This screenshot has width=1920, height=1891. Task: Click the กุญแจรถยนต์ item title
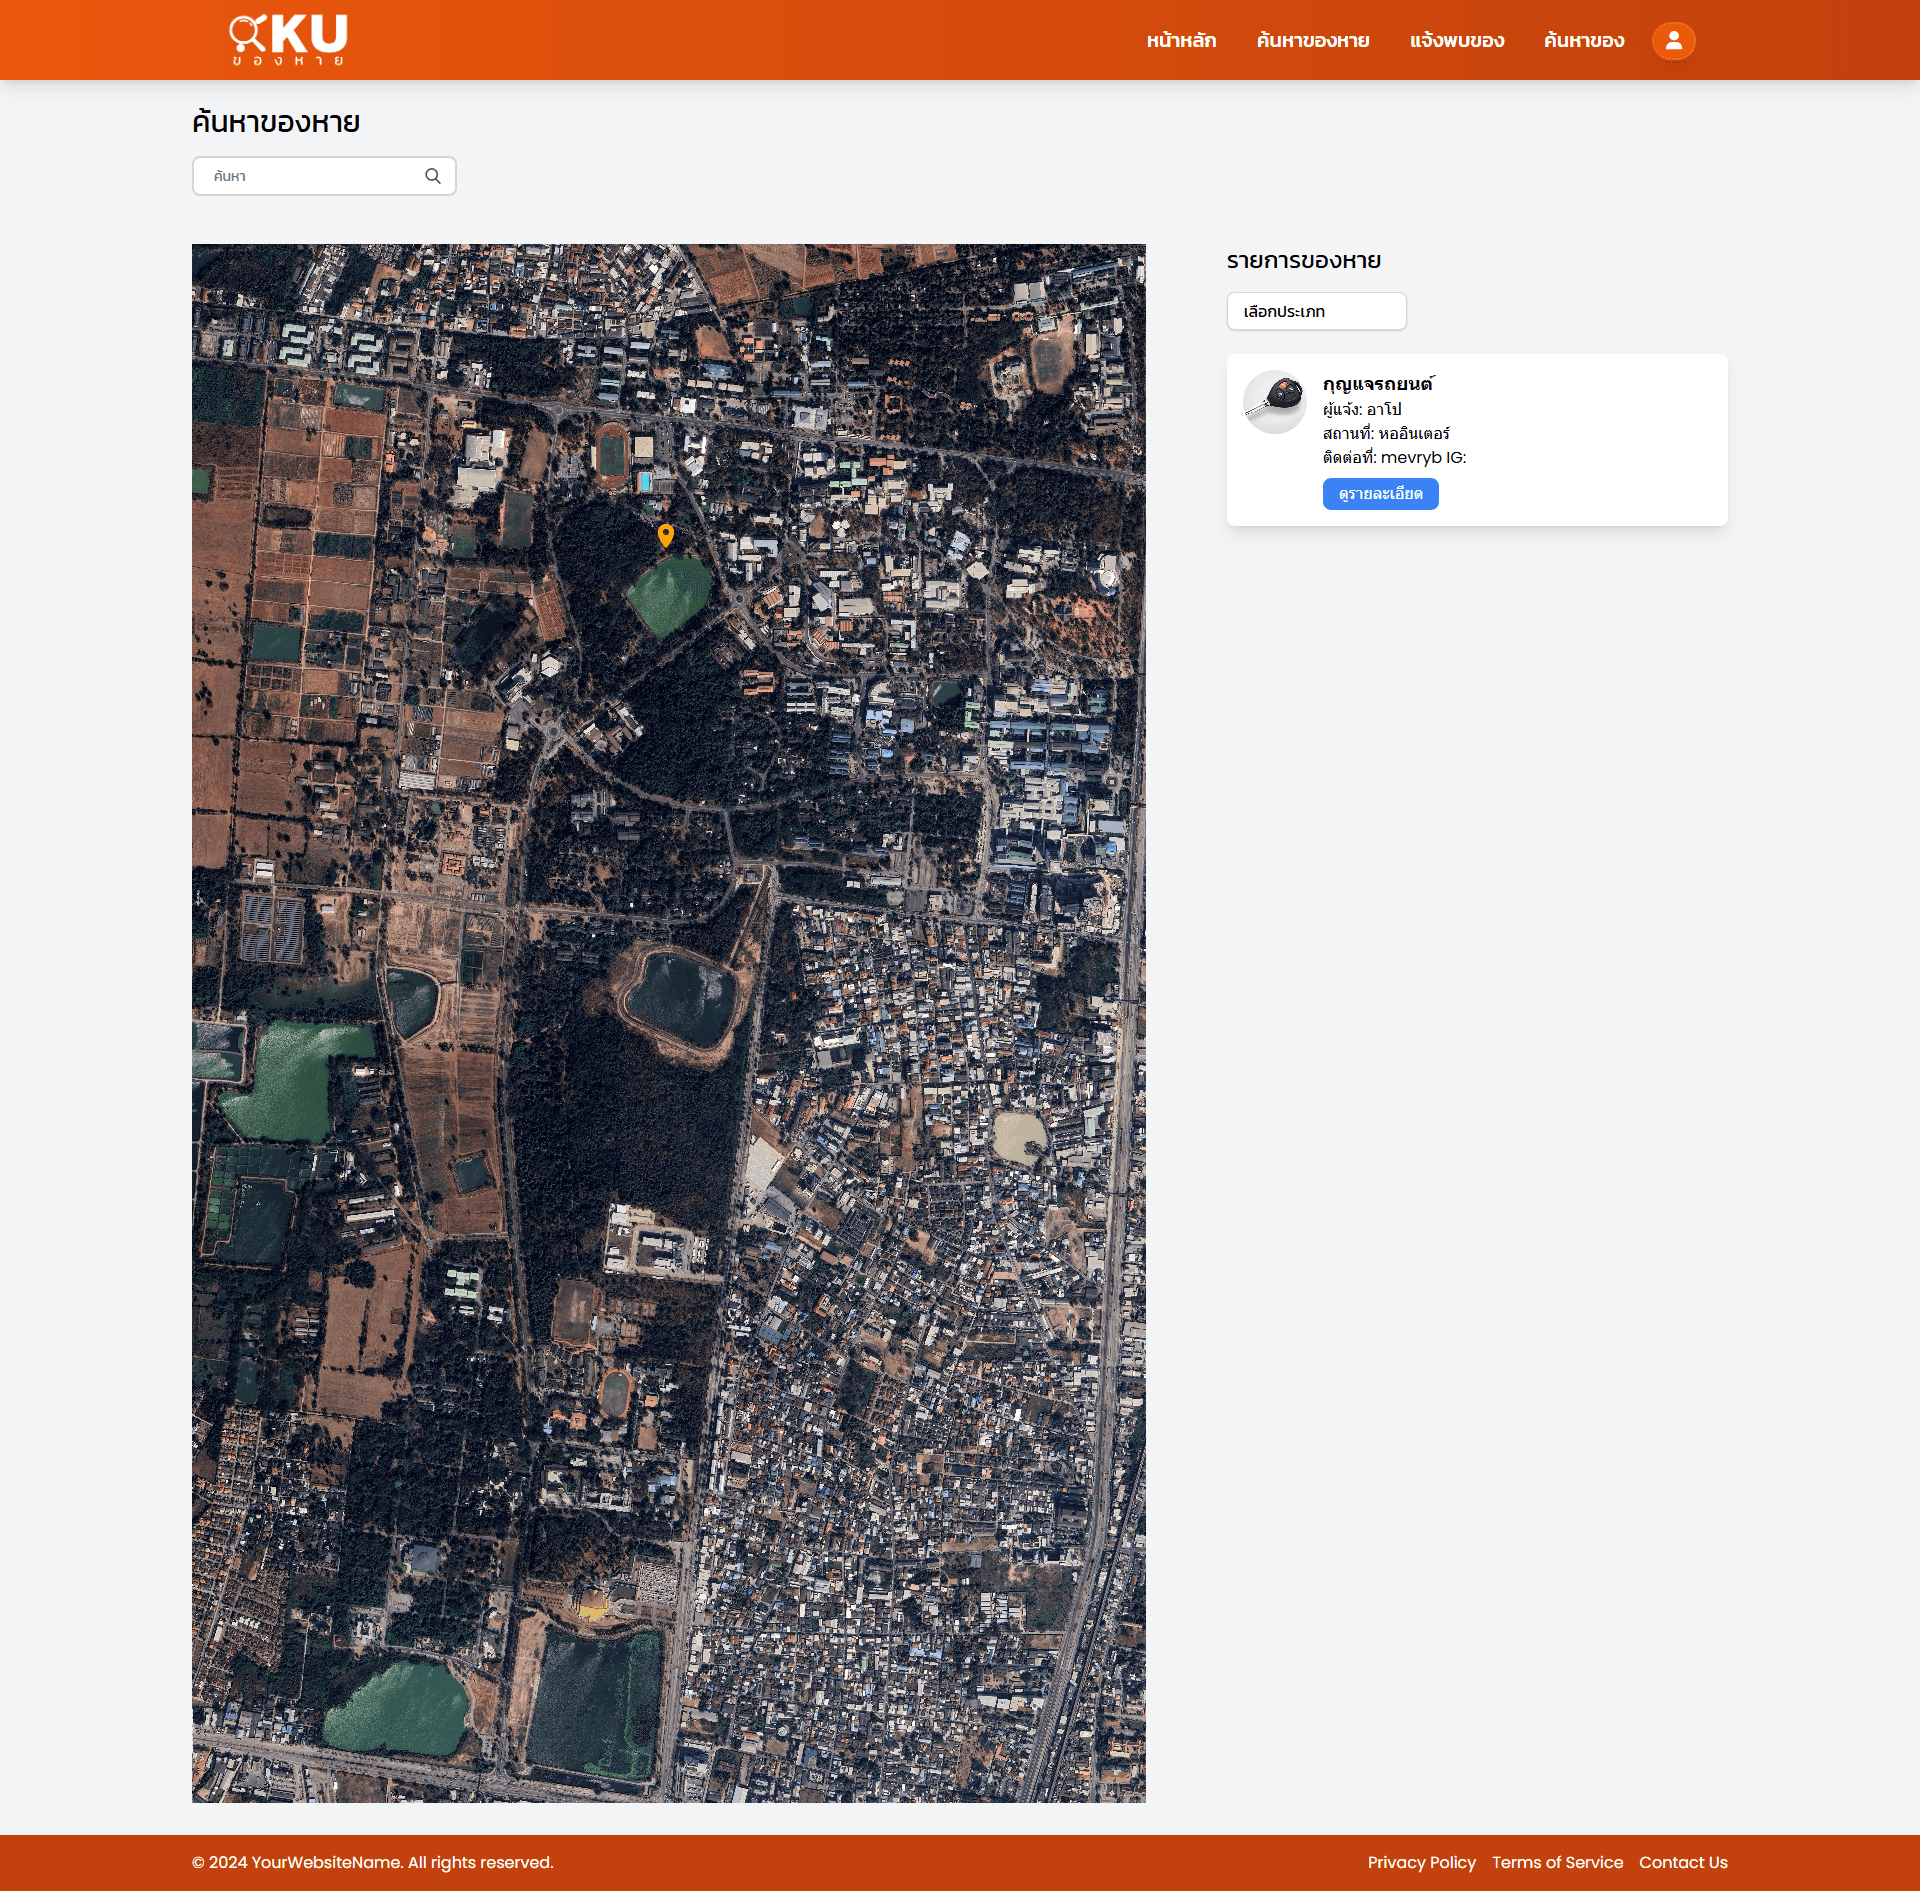click(x=1378, y=384)
